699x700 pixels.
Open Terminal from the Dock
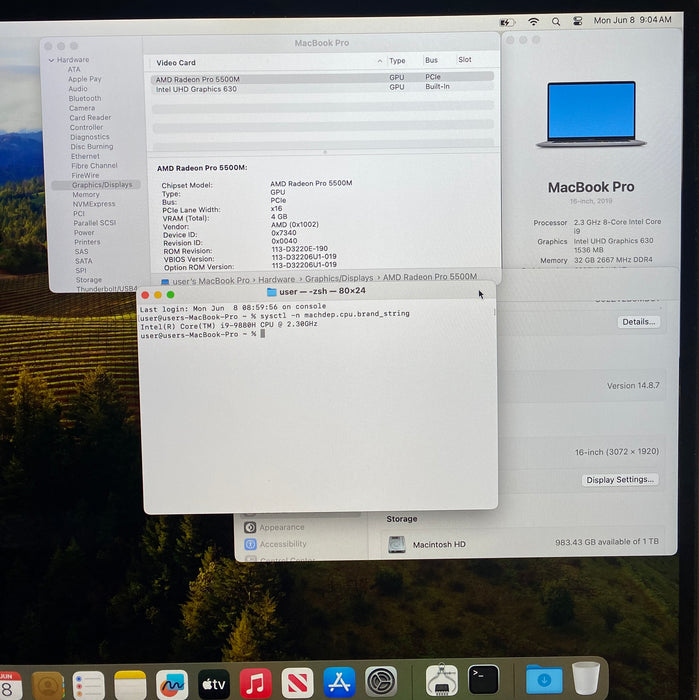[x=483, y=679]
